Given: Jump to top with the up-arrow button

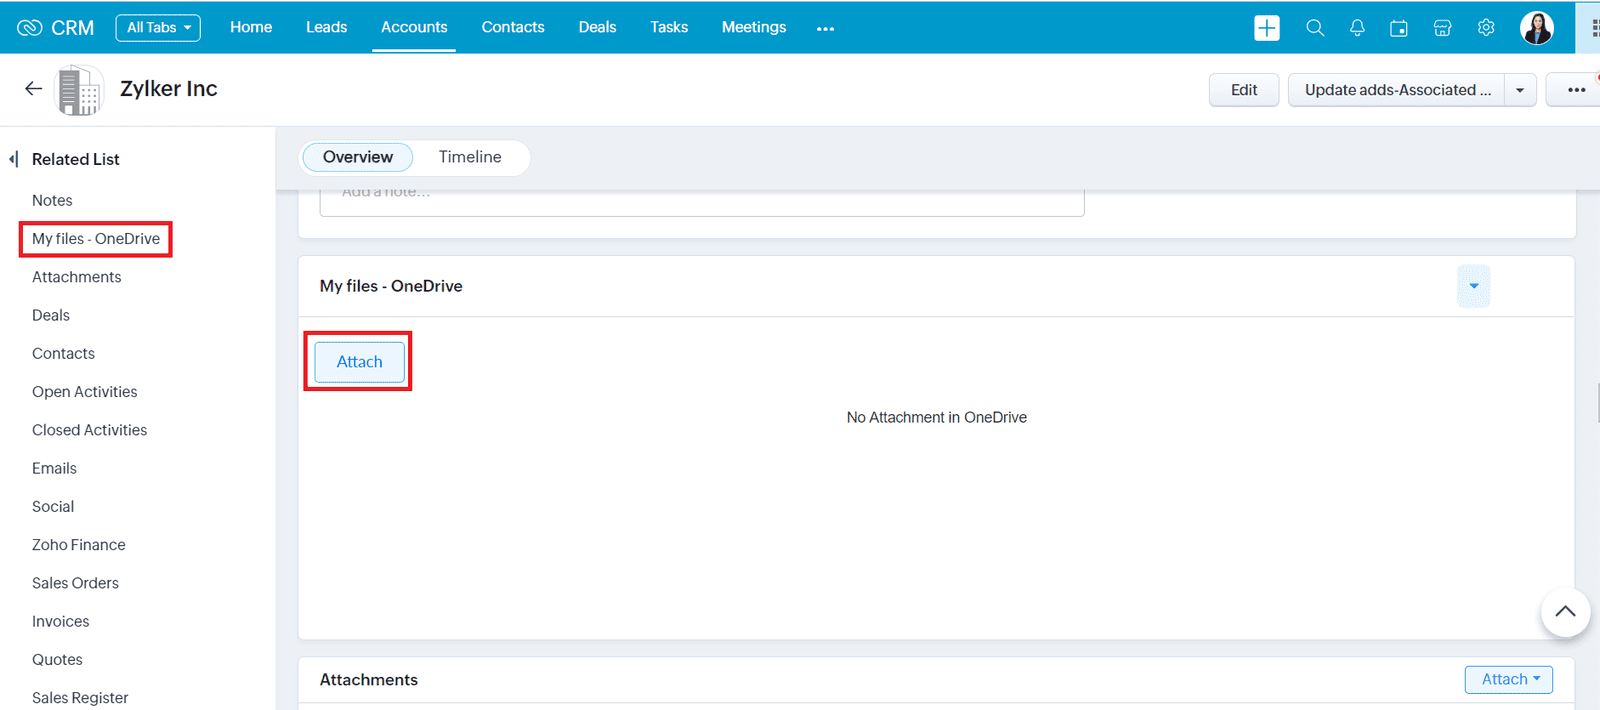Looking at the screenshot, I should pos(1565,611).
